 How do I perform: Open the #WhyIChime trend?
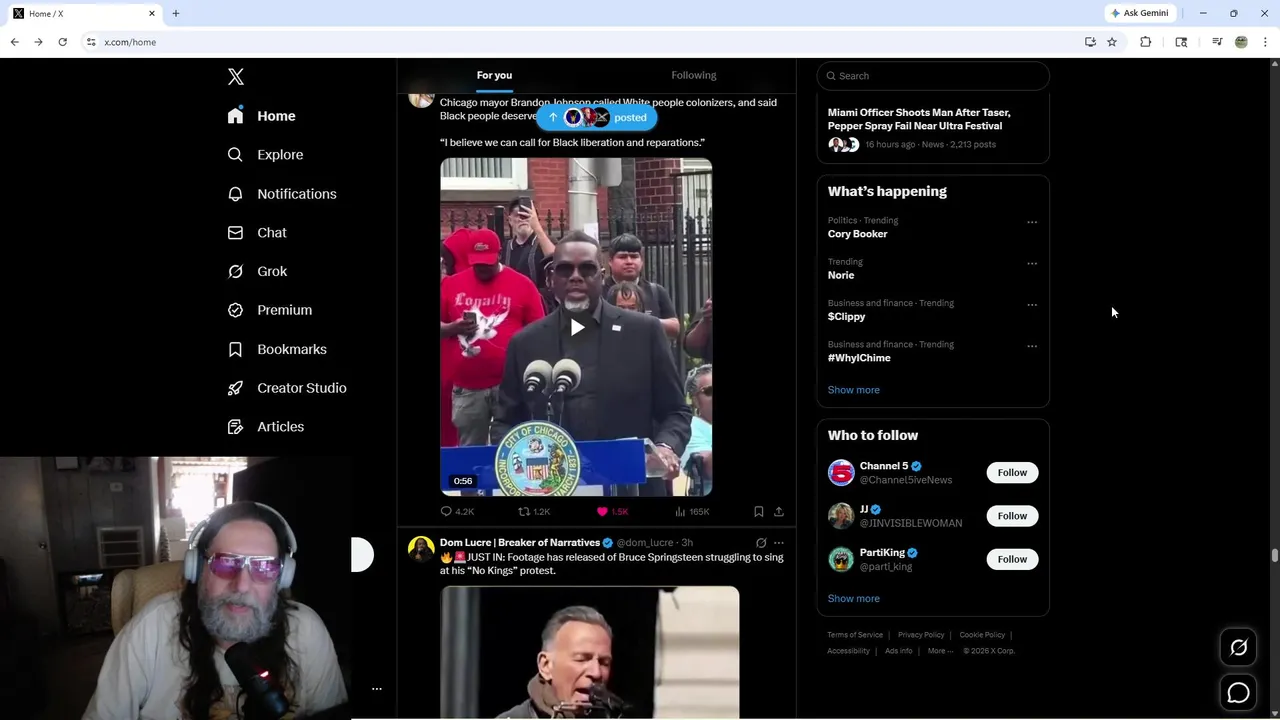tap(859, 358)
